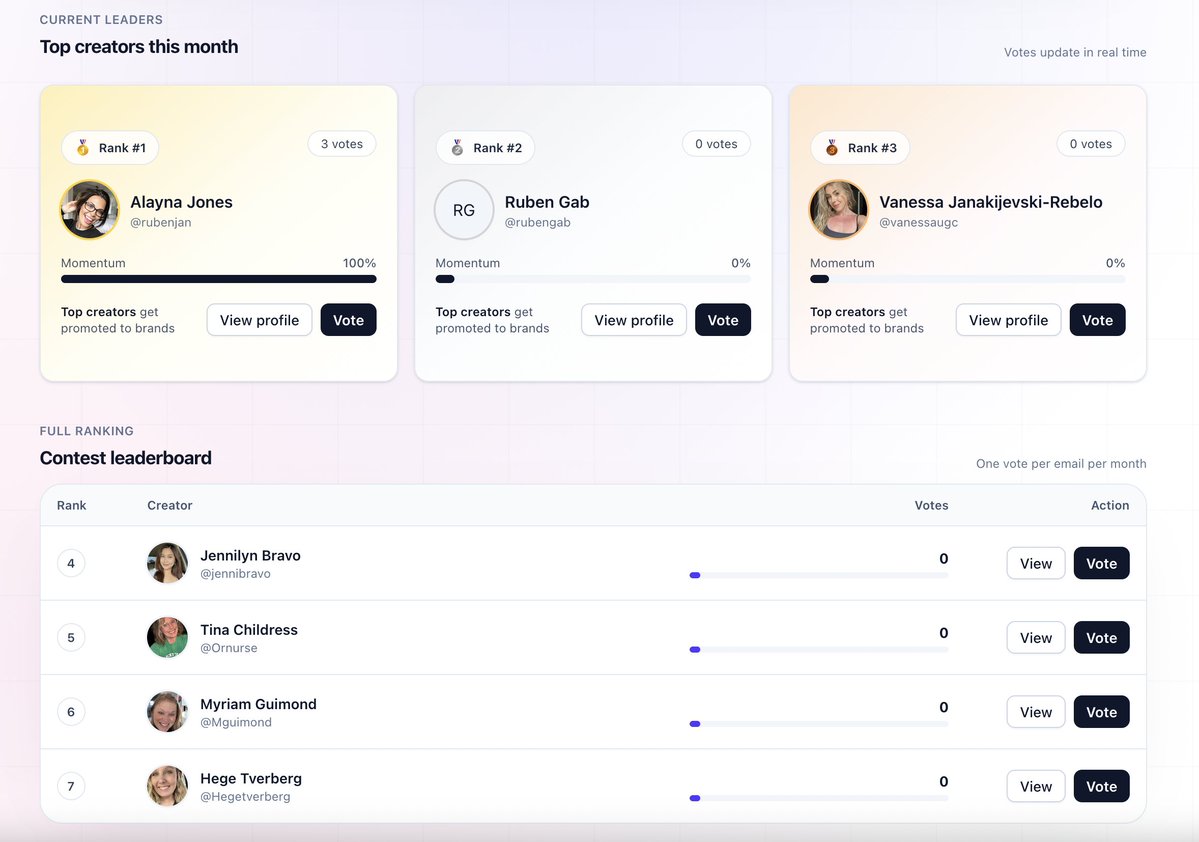Click Vanessa's momentum progress bar
This screenshot has width=1199, height=842.
[967, 279]
